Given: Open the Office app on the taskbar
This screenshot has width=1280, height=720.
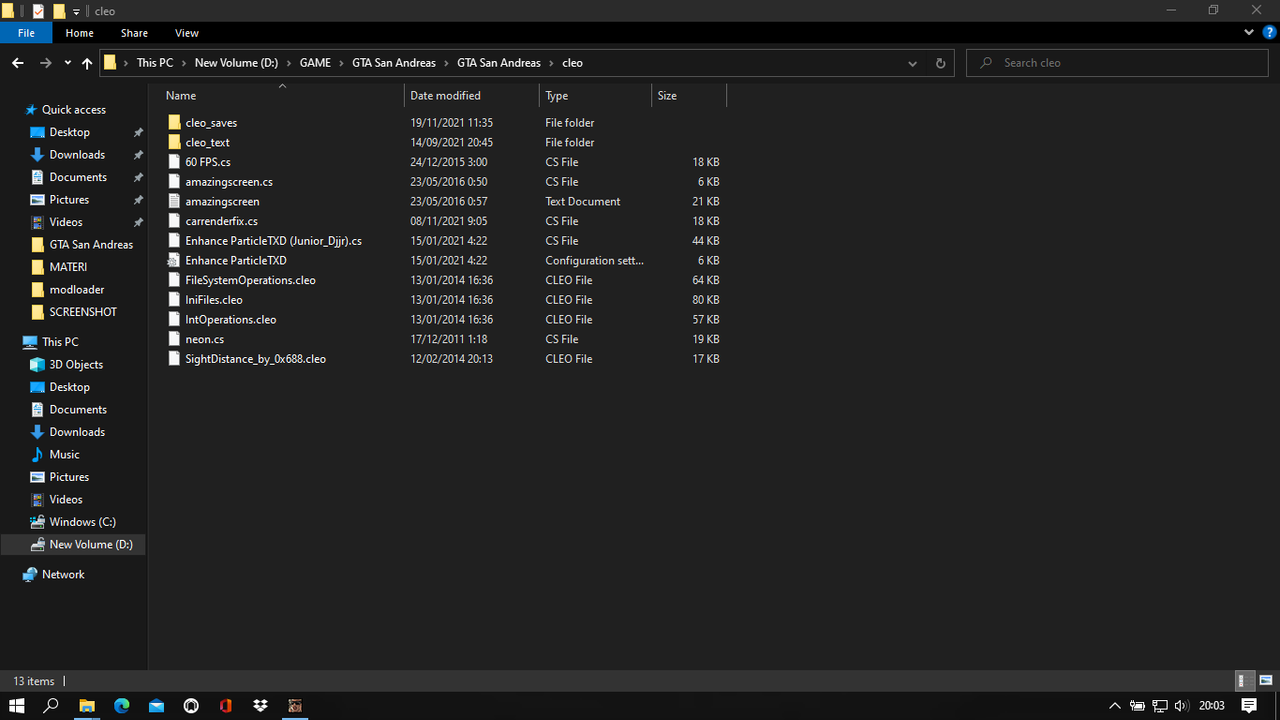Looking at the screenshot, I should (226, 705).
